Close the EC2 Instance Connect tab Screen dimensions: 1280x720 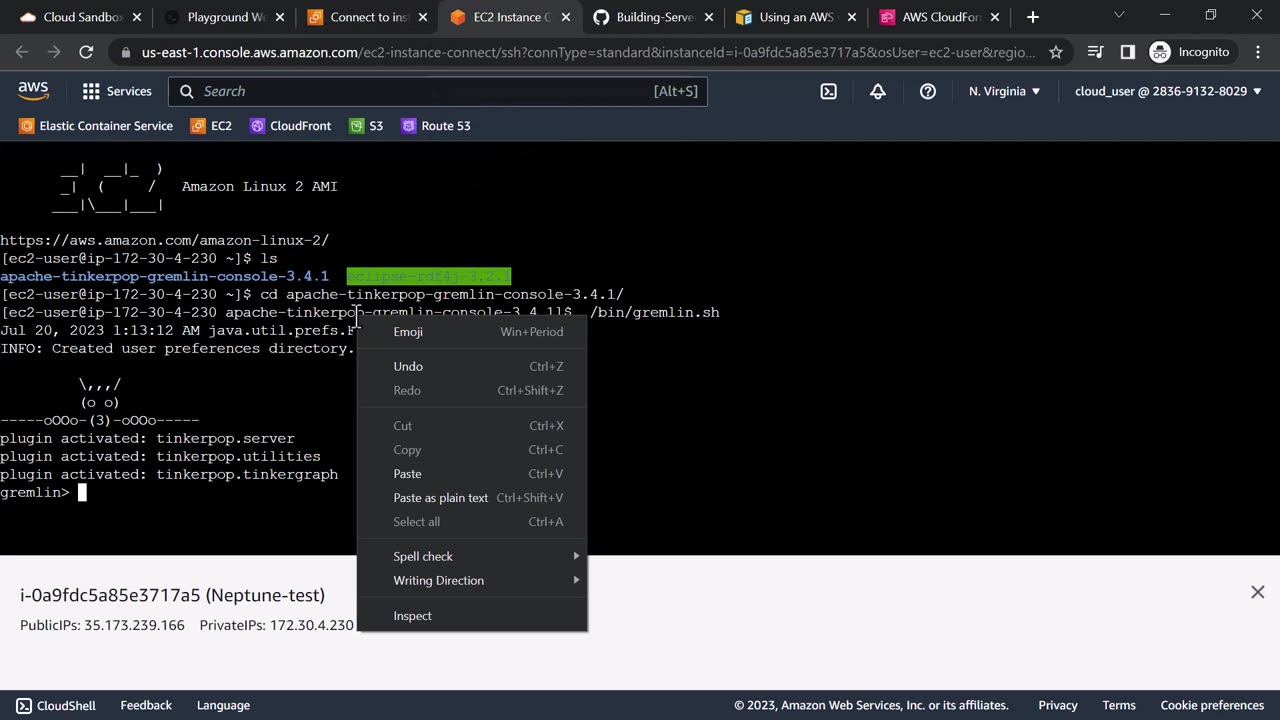565,17
